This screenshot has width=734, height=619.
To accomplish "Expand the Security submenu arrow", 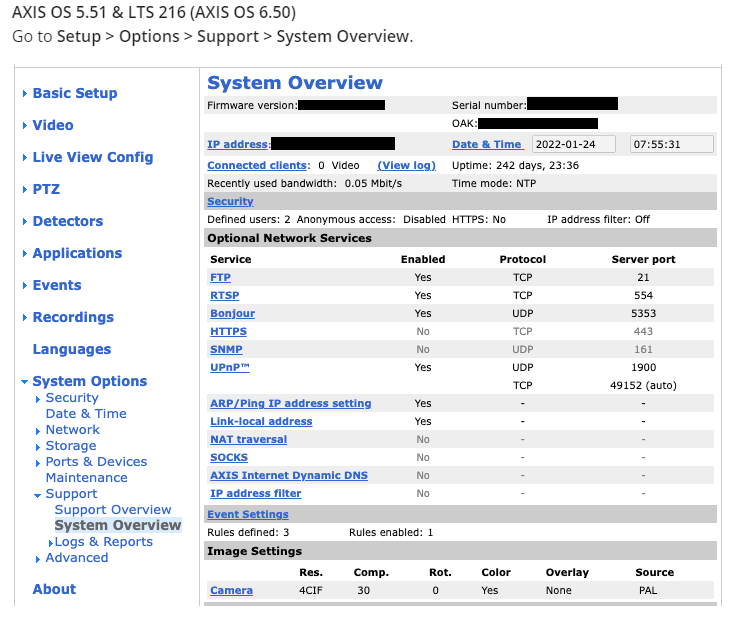I will (x=38, y=399).
